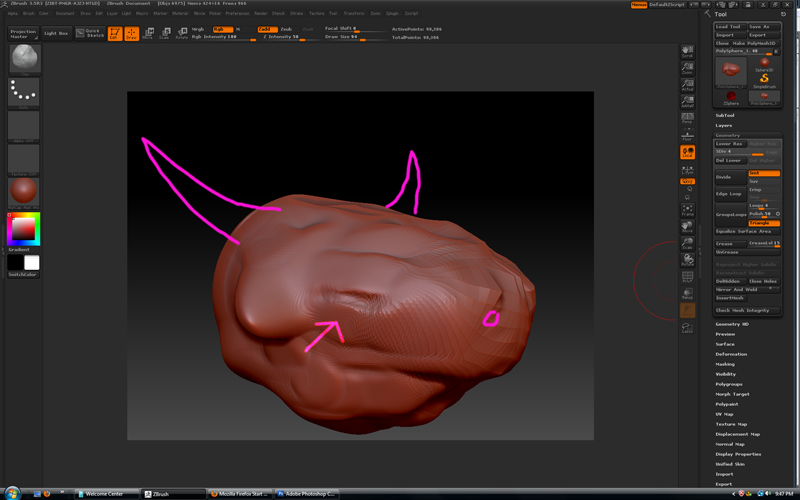
Task: Click the Divide button
Action: point(730,177)
